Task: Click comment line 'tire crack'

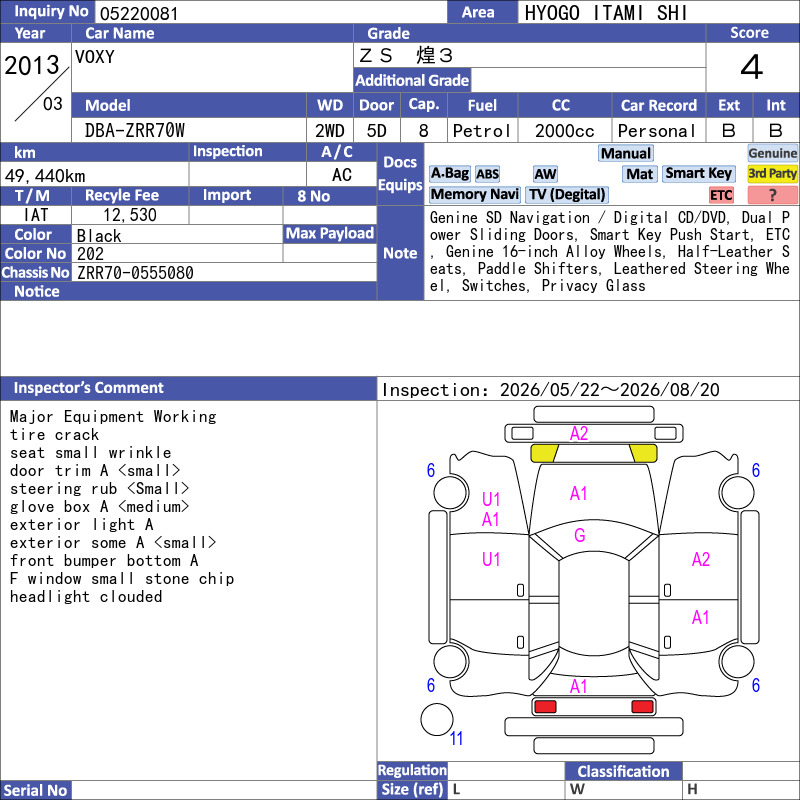Action: click(x=55, y=435)
